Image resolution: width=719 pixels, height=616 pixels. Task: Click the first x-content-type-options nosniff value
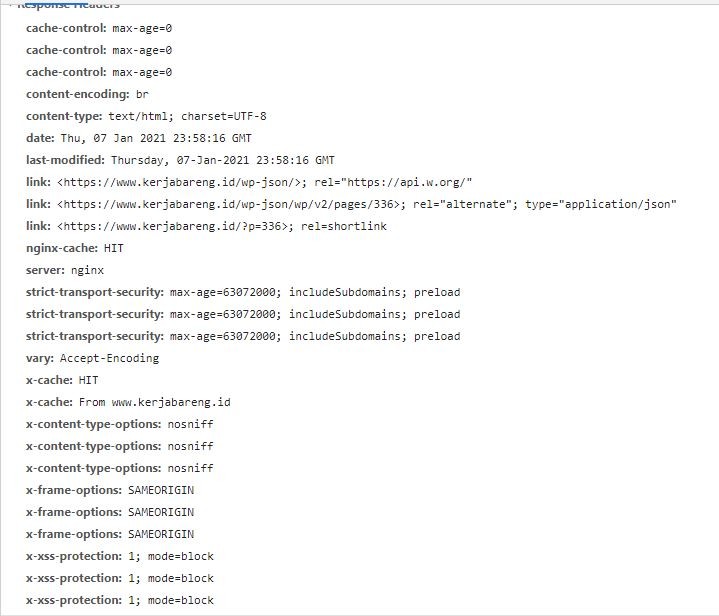pyautogui.click(x=190, y=424)
